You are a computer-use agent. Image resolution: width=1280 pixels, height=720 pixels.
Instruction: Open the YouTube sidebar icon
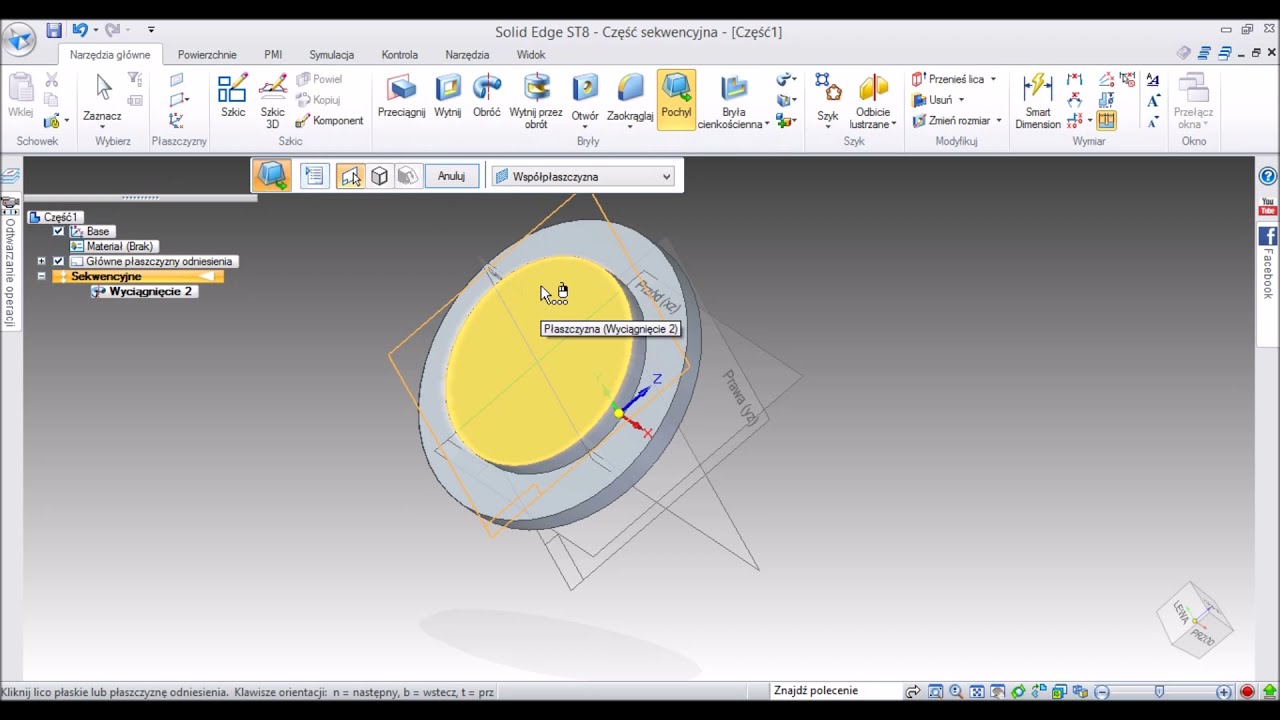(x=1268, y=207)
